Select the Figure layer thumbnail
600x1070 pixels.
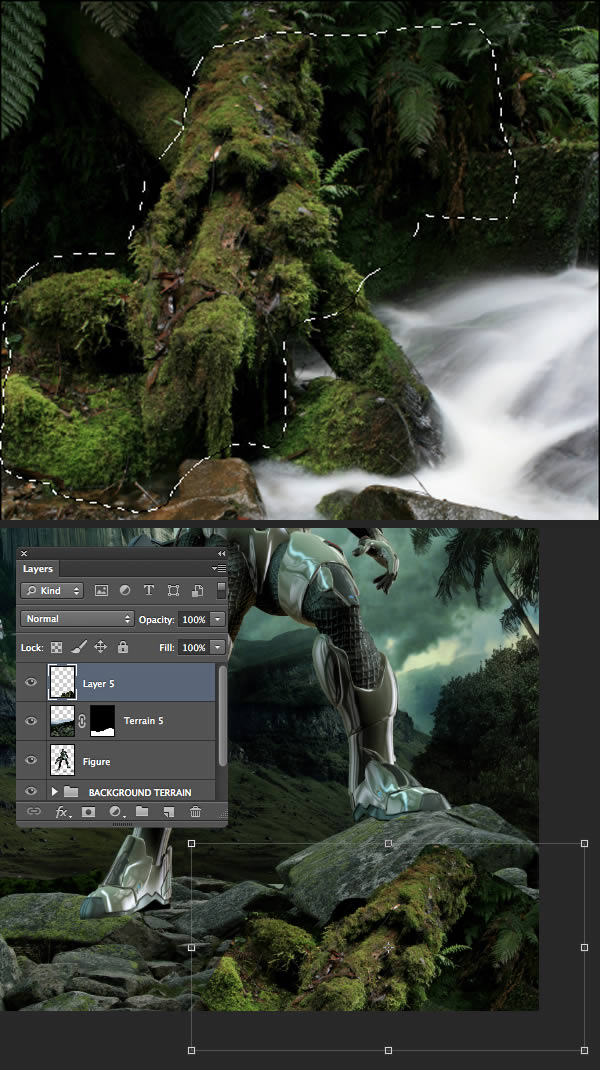[x=62, y=760]
